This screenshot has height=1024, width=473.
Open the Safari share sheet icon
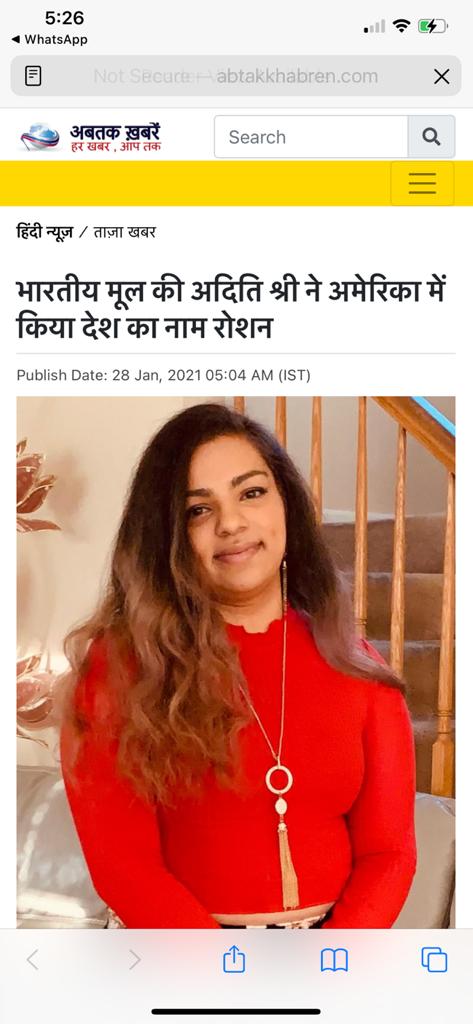point(234,959)
